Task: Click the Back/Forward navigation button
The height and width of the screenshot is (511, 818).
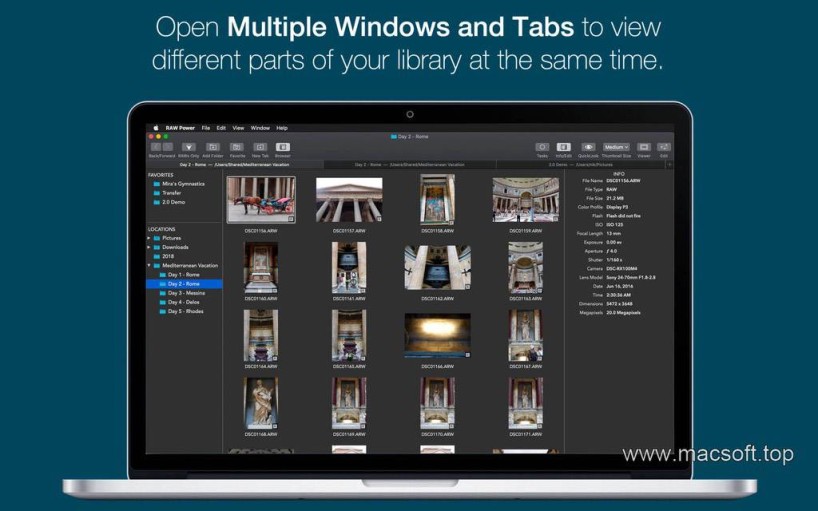Action: pyautogui.click(x=160, y=147)
